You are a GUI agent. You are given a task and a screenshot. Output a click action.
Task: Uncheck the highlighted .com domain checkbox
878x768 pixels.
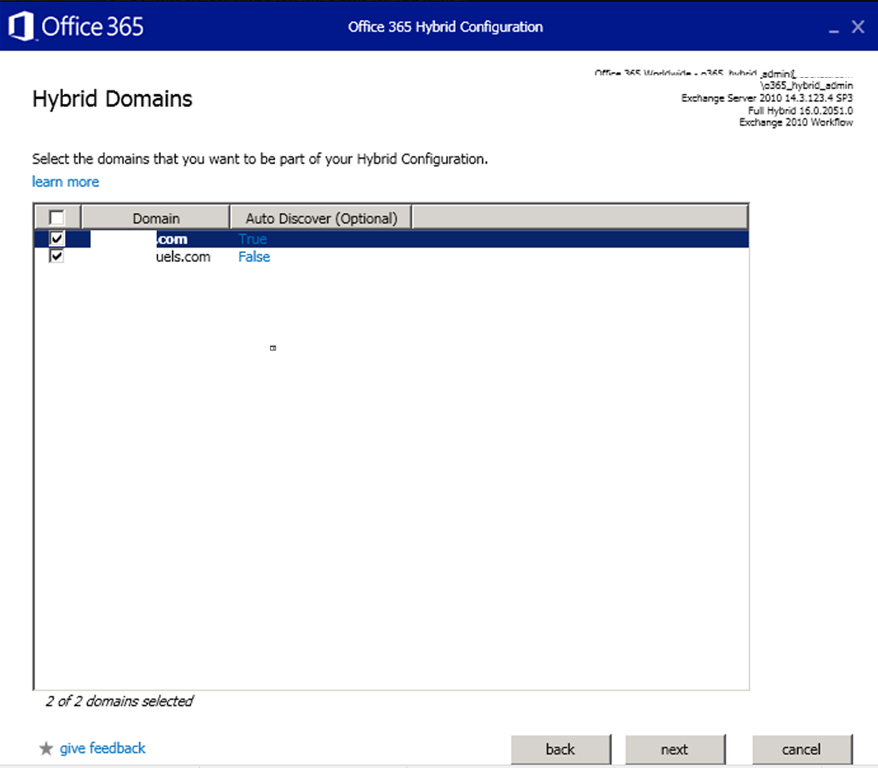[x=57, y=238]
